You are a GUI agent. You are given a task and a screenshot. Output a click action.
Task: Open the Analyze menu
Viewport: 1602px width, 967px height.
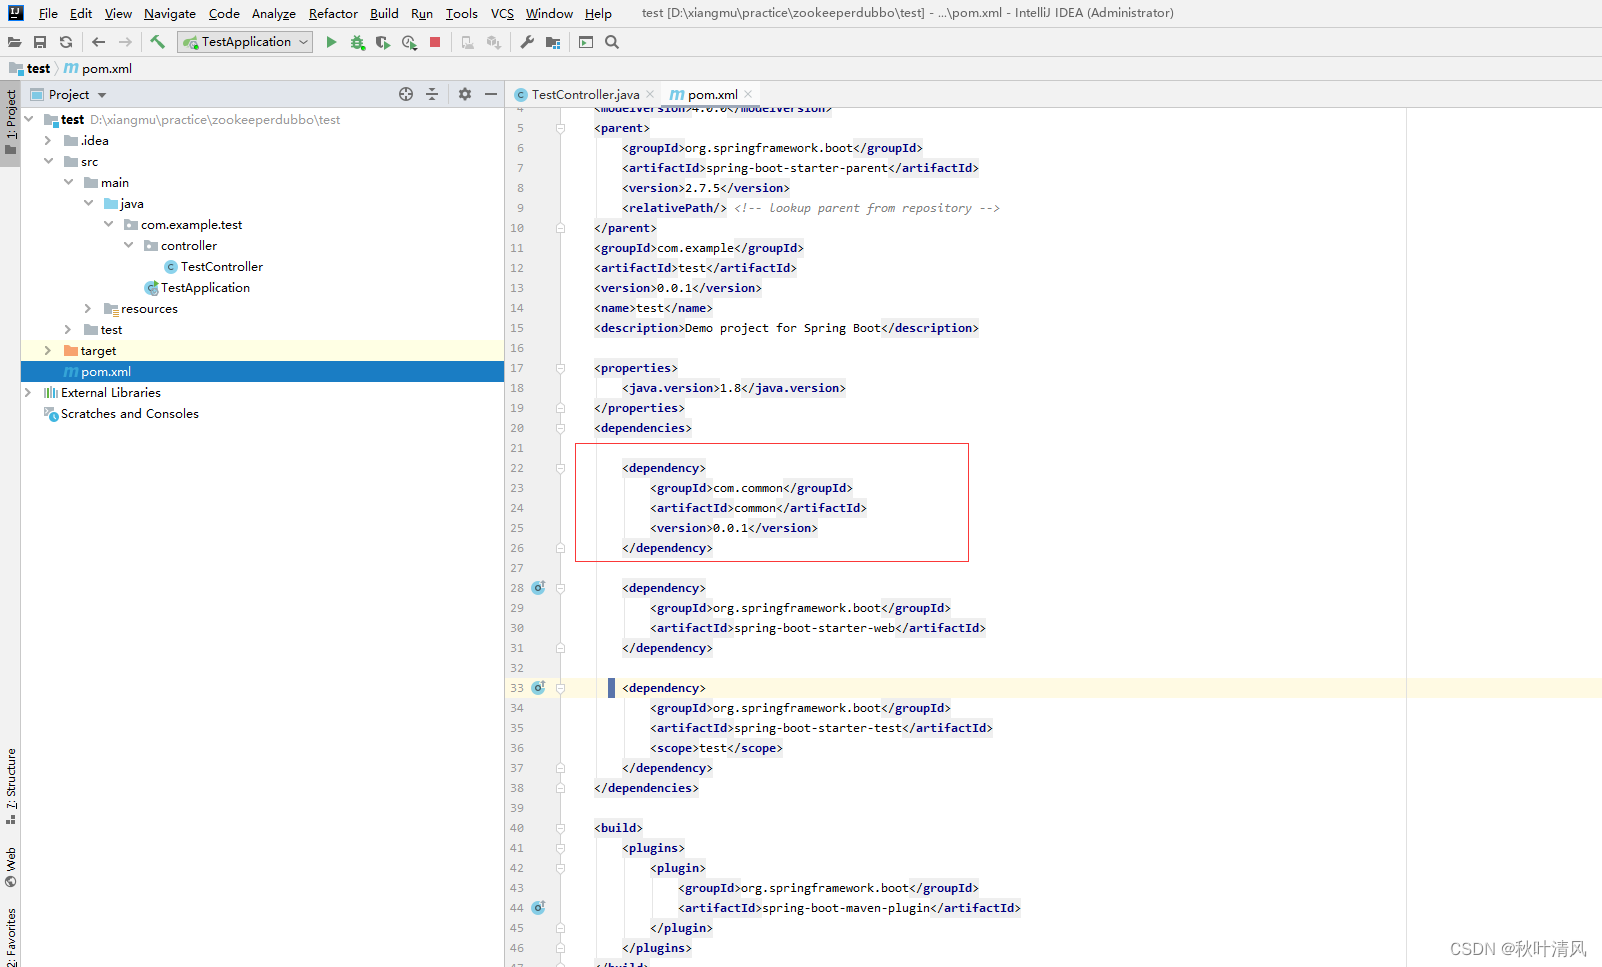(274, 13)
